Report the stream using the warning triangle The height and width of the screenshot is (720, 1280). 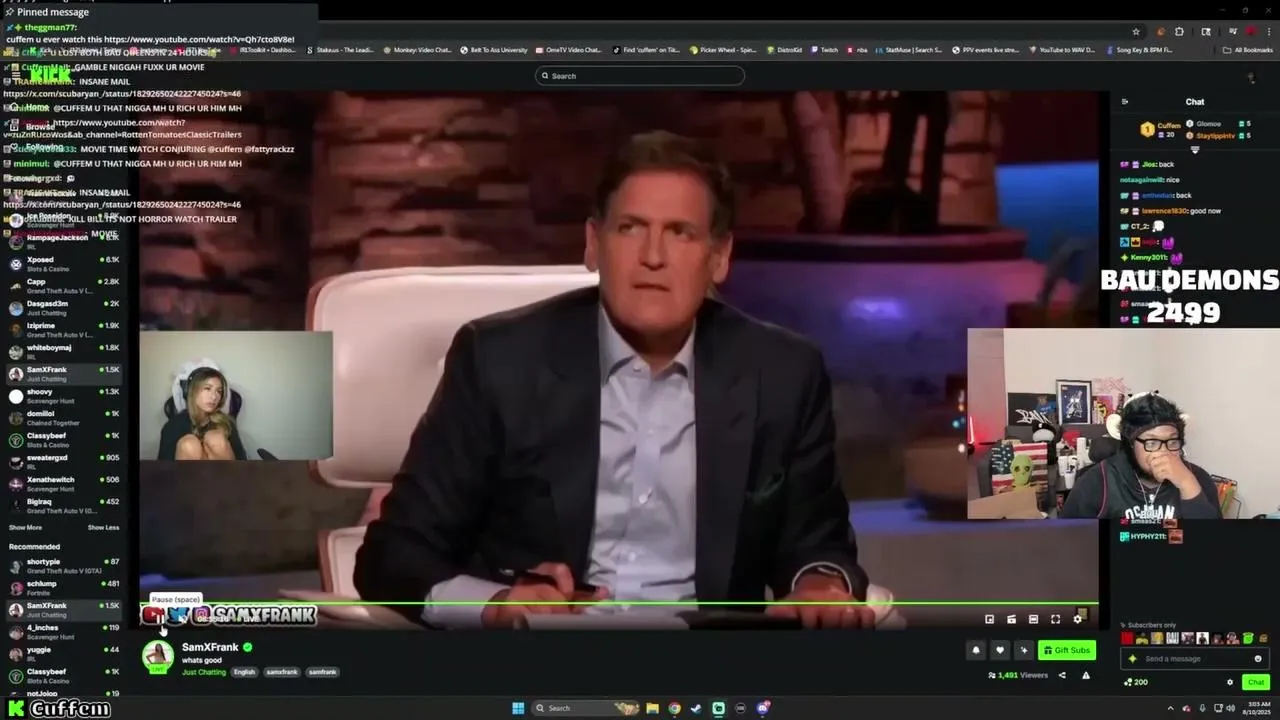[x=1086, y=675]
